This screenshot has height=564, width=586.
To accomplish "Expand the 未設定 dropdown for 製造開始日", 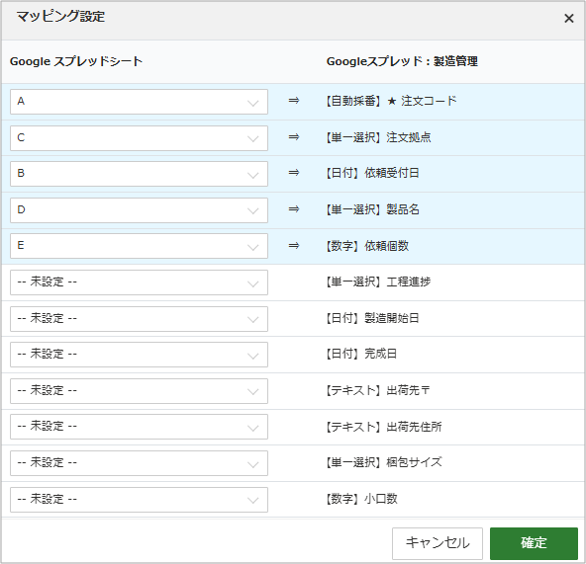I will click(139, 319).
